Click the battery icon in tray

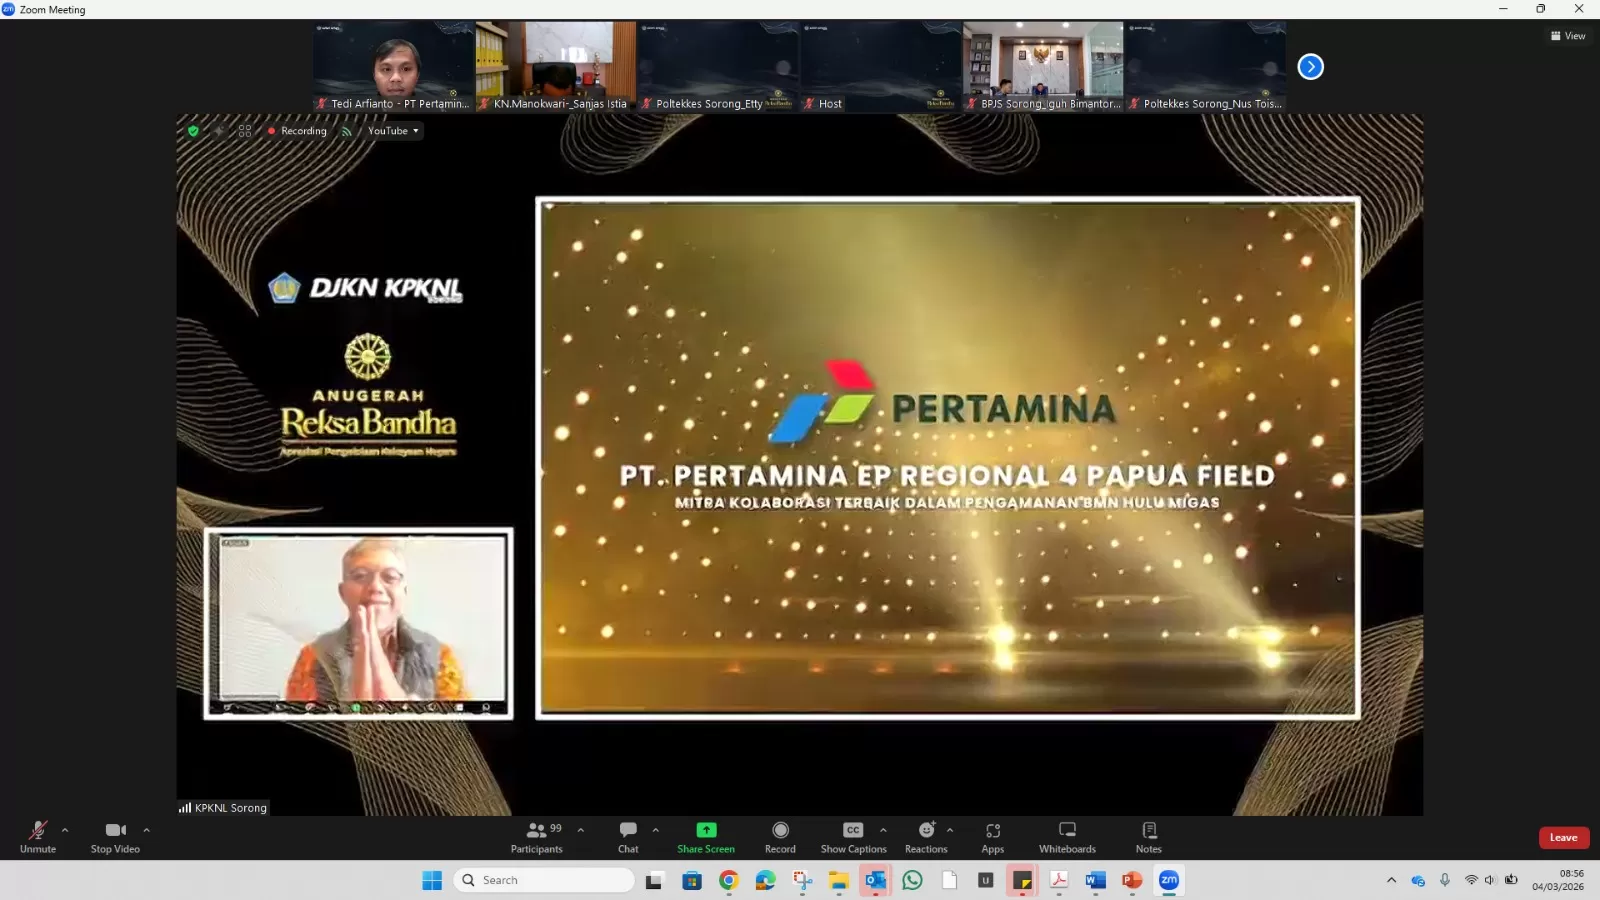1511,880
